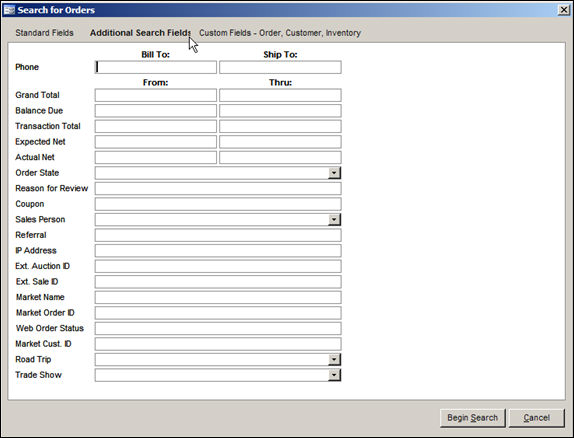Expand the Order State dropdown
Screen dimensions: 574x438
(334, 173)
